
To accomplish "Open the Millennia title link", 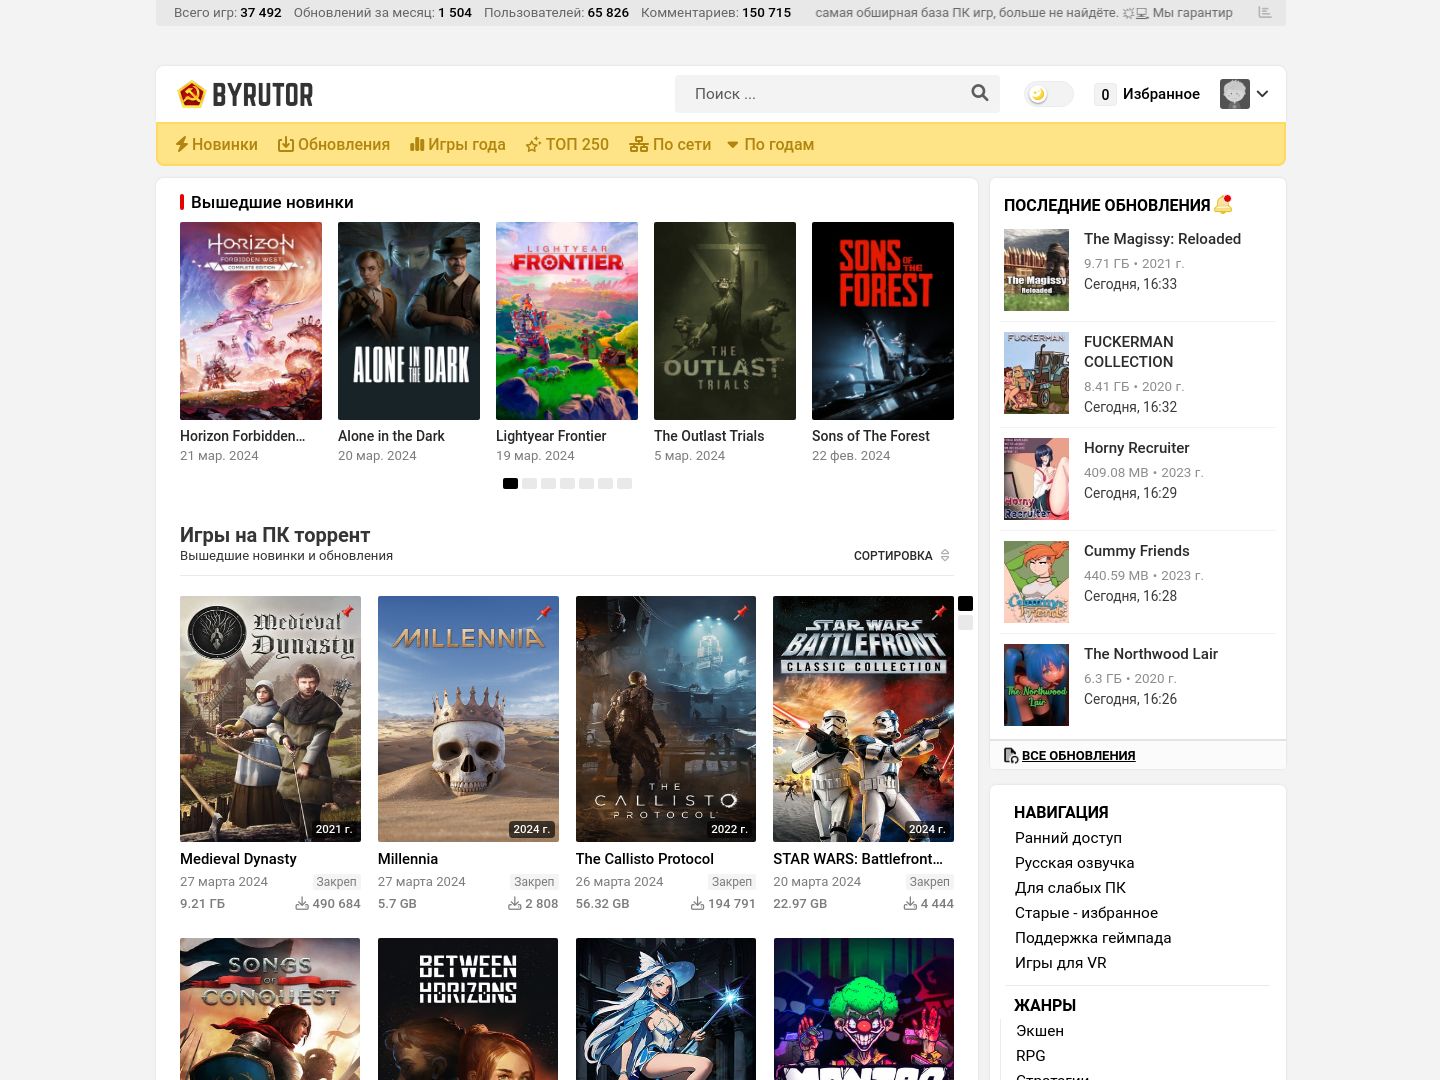I will coord(408,858).
